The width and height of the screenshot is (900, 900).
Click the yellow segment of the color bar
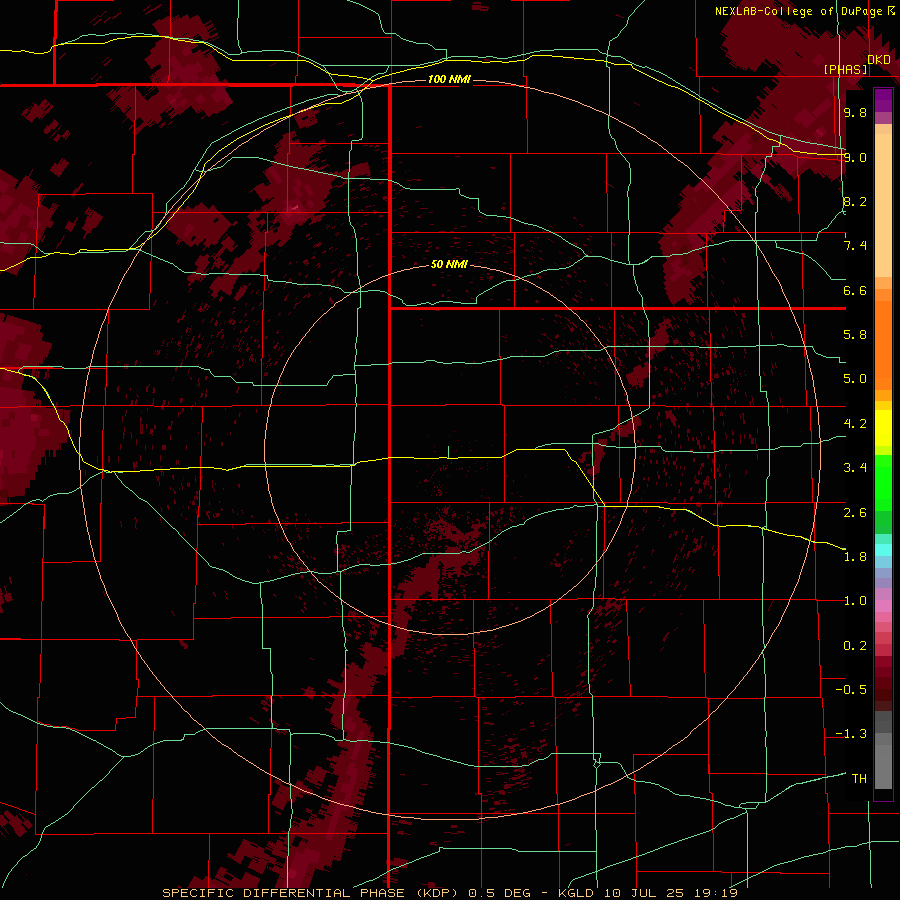[x=883, y=428]
